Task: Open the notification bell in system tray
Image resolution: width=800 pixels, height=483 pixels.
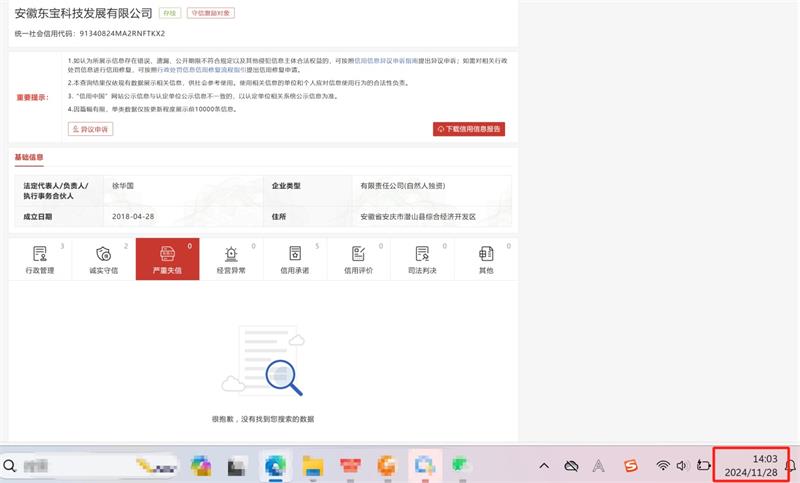Action: (790, 465)
